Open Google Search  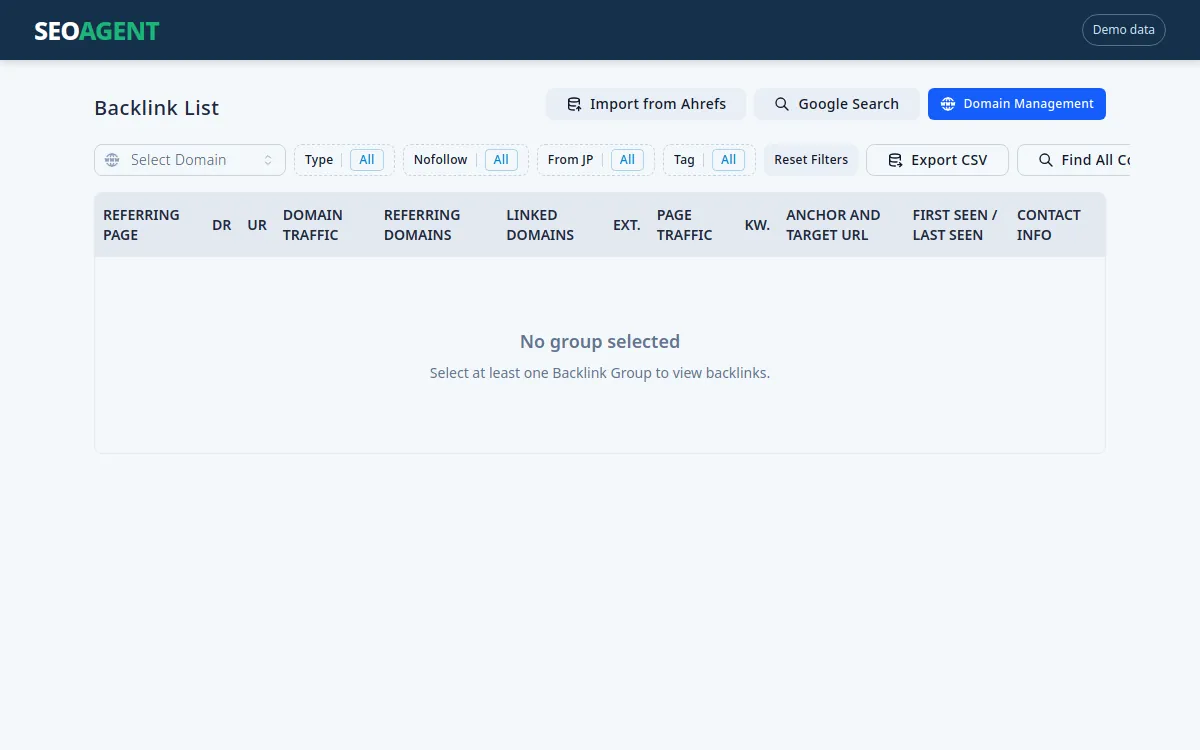click(x=837, y=104)
